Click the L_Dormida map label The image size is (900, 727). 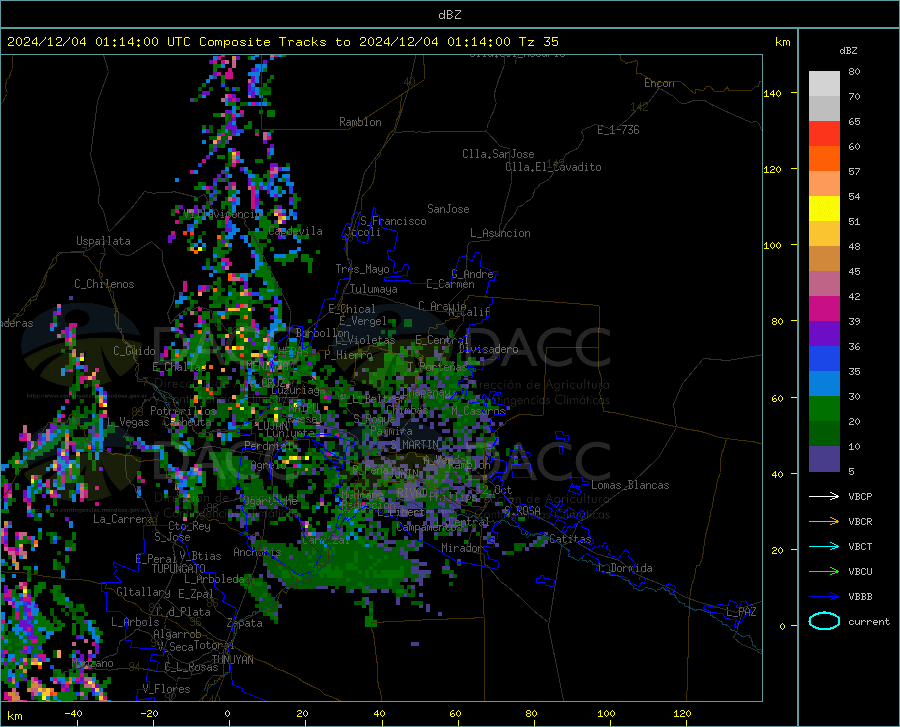pyautogui.click(x=625, y=568)
